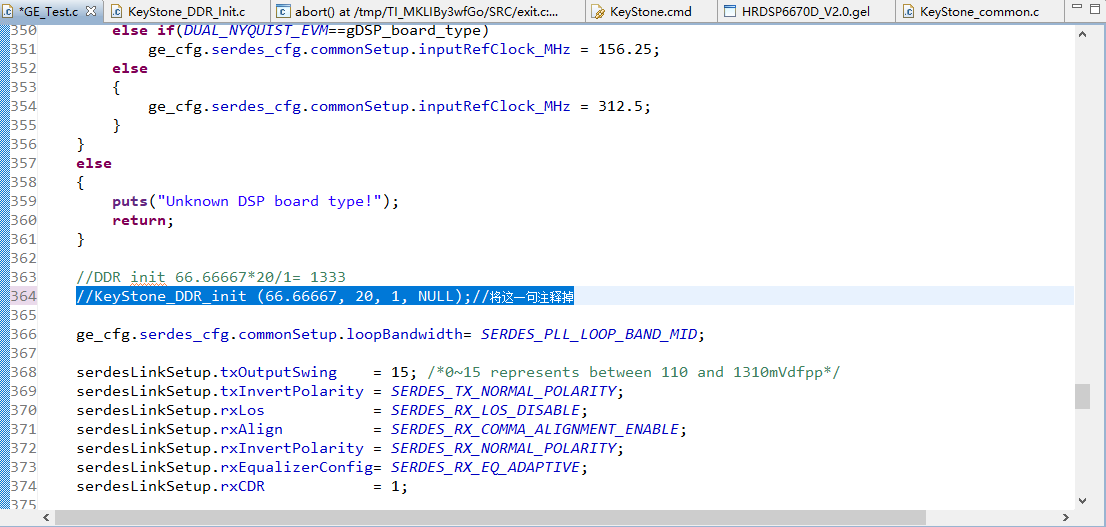Click the highlighted KeyStone_DDR_init comment line
Viewport: 1106px width, 527px height.
click(324, 296)
